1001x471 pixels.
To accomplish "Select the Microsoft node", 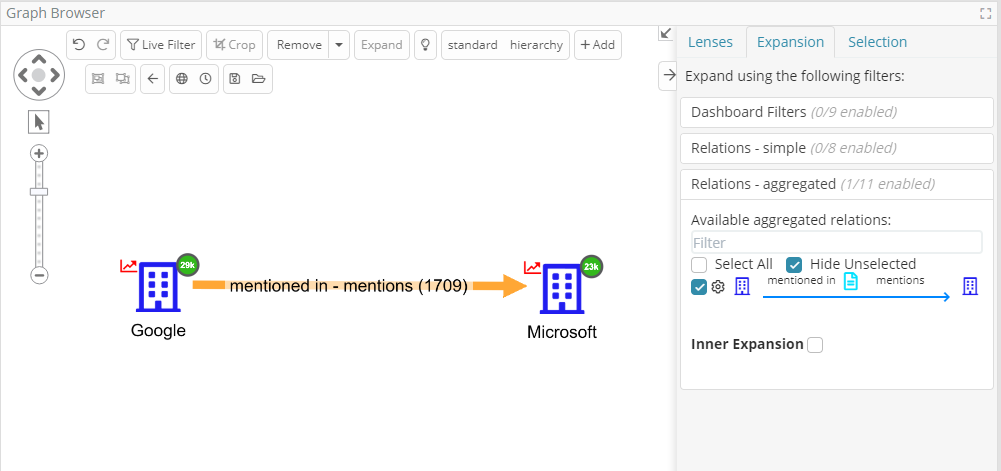I will point(562,289).
